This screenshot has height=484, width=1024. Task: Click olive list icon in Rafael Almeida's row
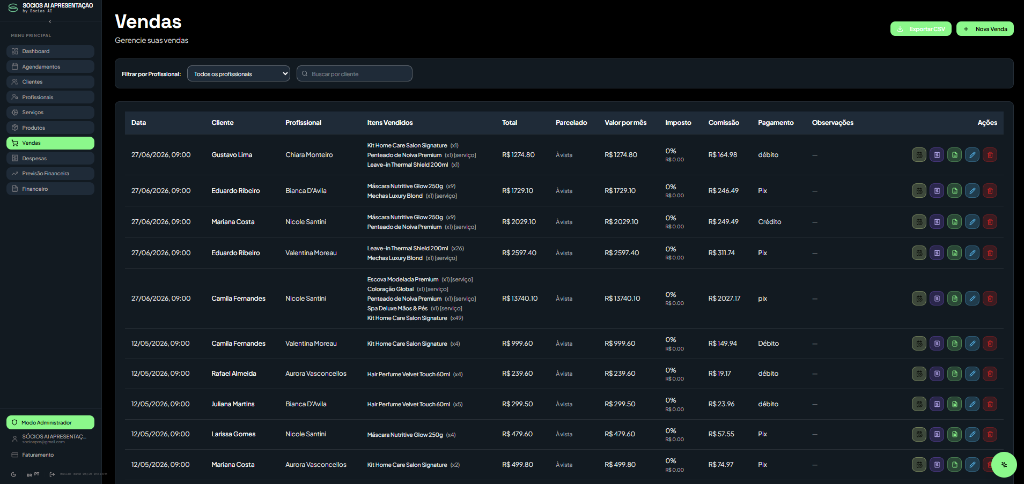point(919,374)
